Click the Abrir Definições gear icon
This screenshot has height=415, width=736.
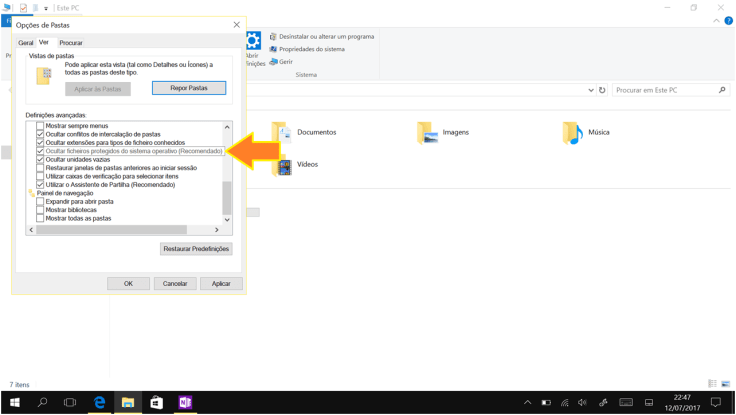[x=254, y=42]
